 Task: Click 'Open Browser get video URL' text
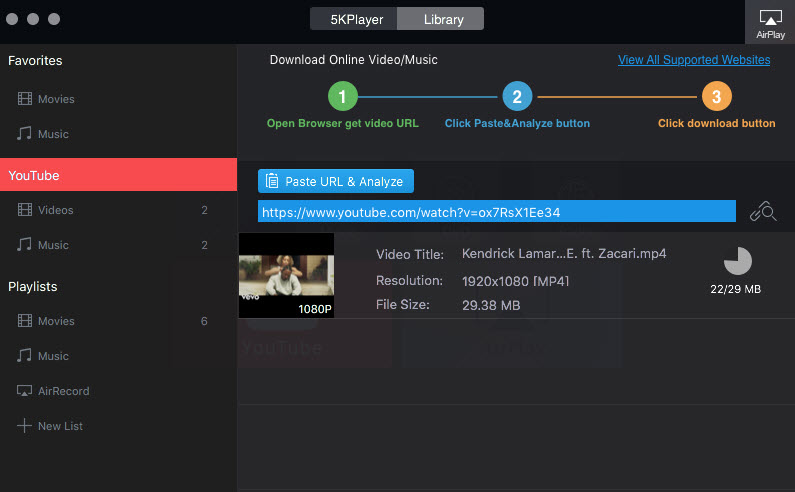pyautogui.click(x=343, y=123)
